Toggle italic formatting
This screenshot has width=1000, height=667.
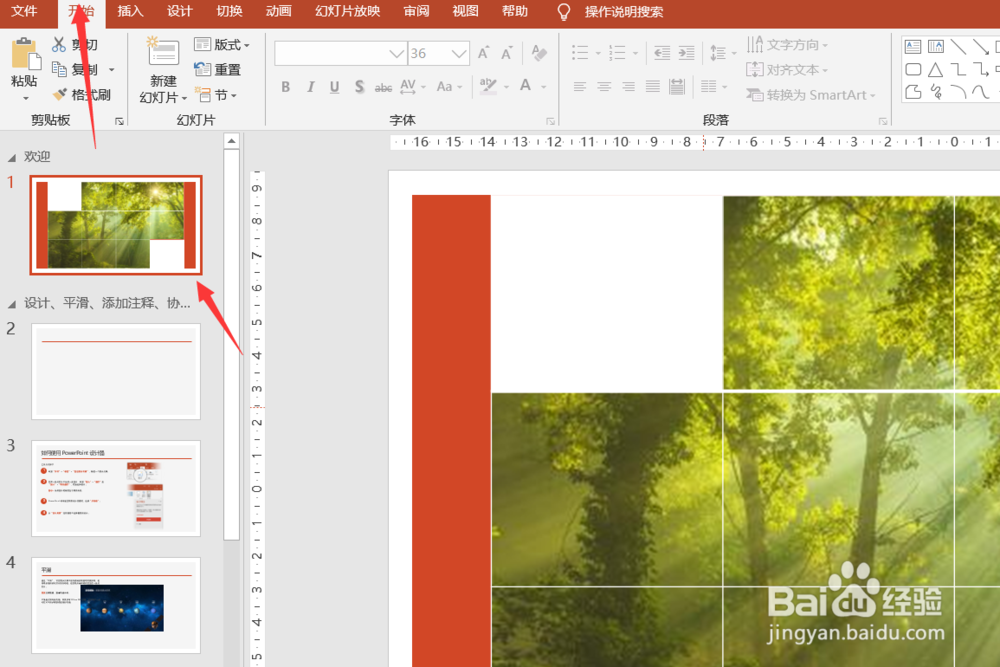coord(310,87)
